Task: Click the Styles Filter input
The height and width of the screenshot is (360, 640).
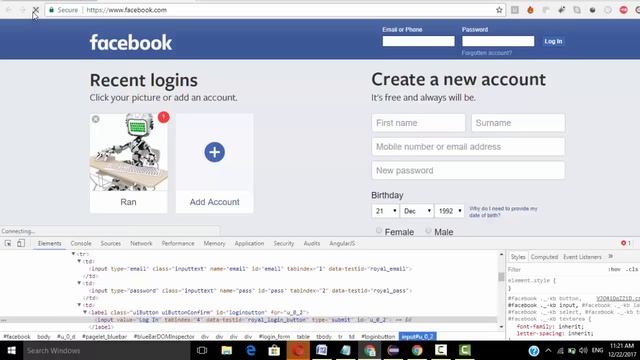Action: (x=555, y=269)
